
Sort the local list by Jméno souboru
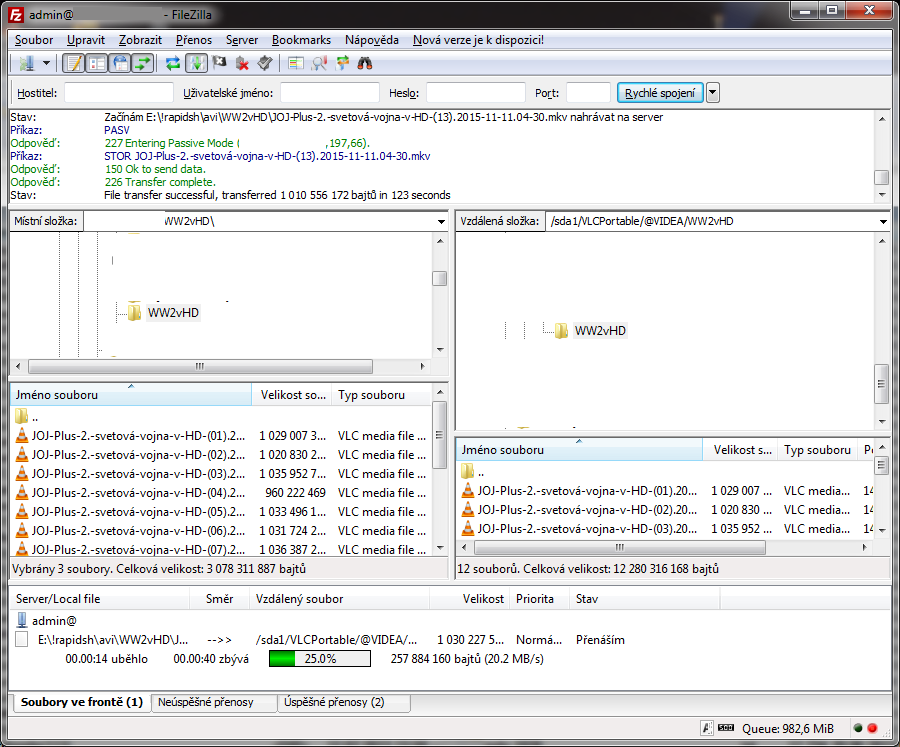click(x=130, y=395)
